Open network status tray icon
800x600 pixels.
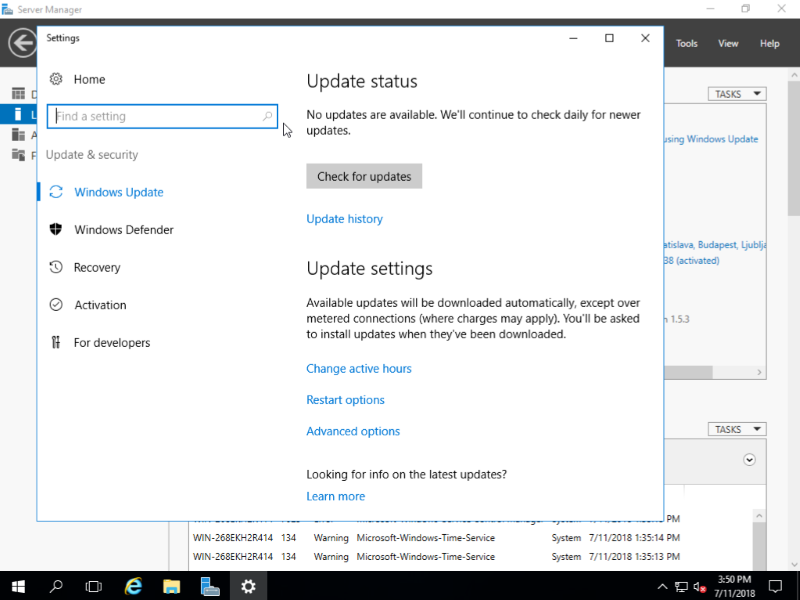pos(681,587)
